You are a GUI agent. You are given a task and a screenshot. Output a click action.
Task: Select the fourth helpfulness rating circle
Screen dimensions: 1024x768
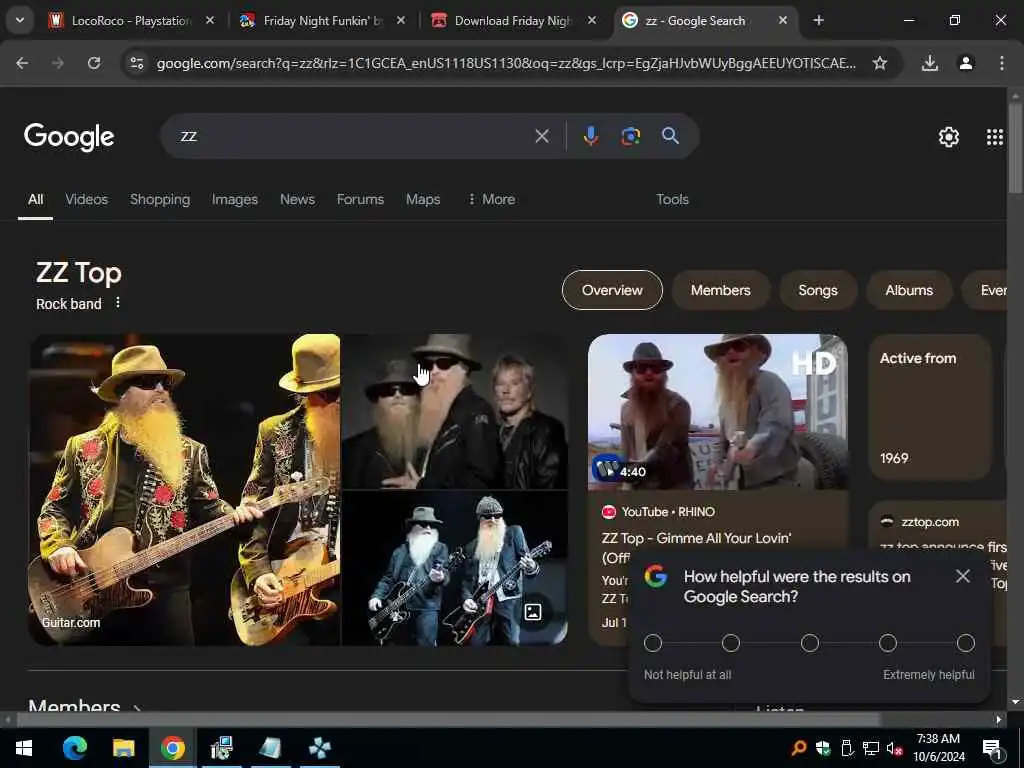[x=888, y=643]
